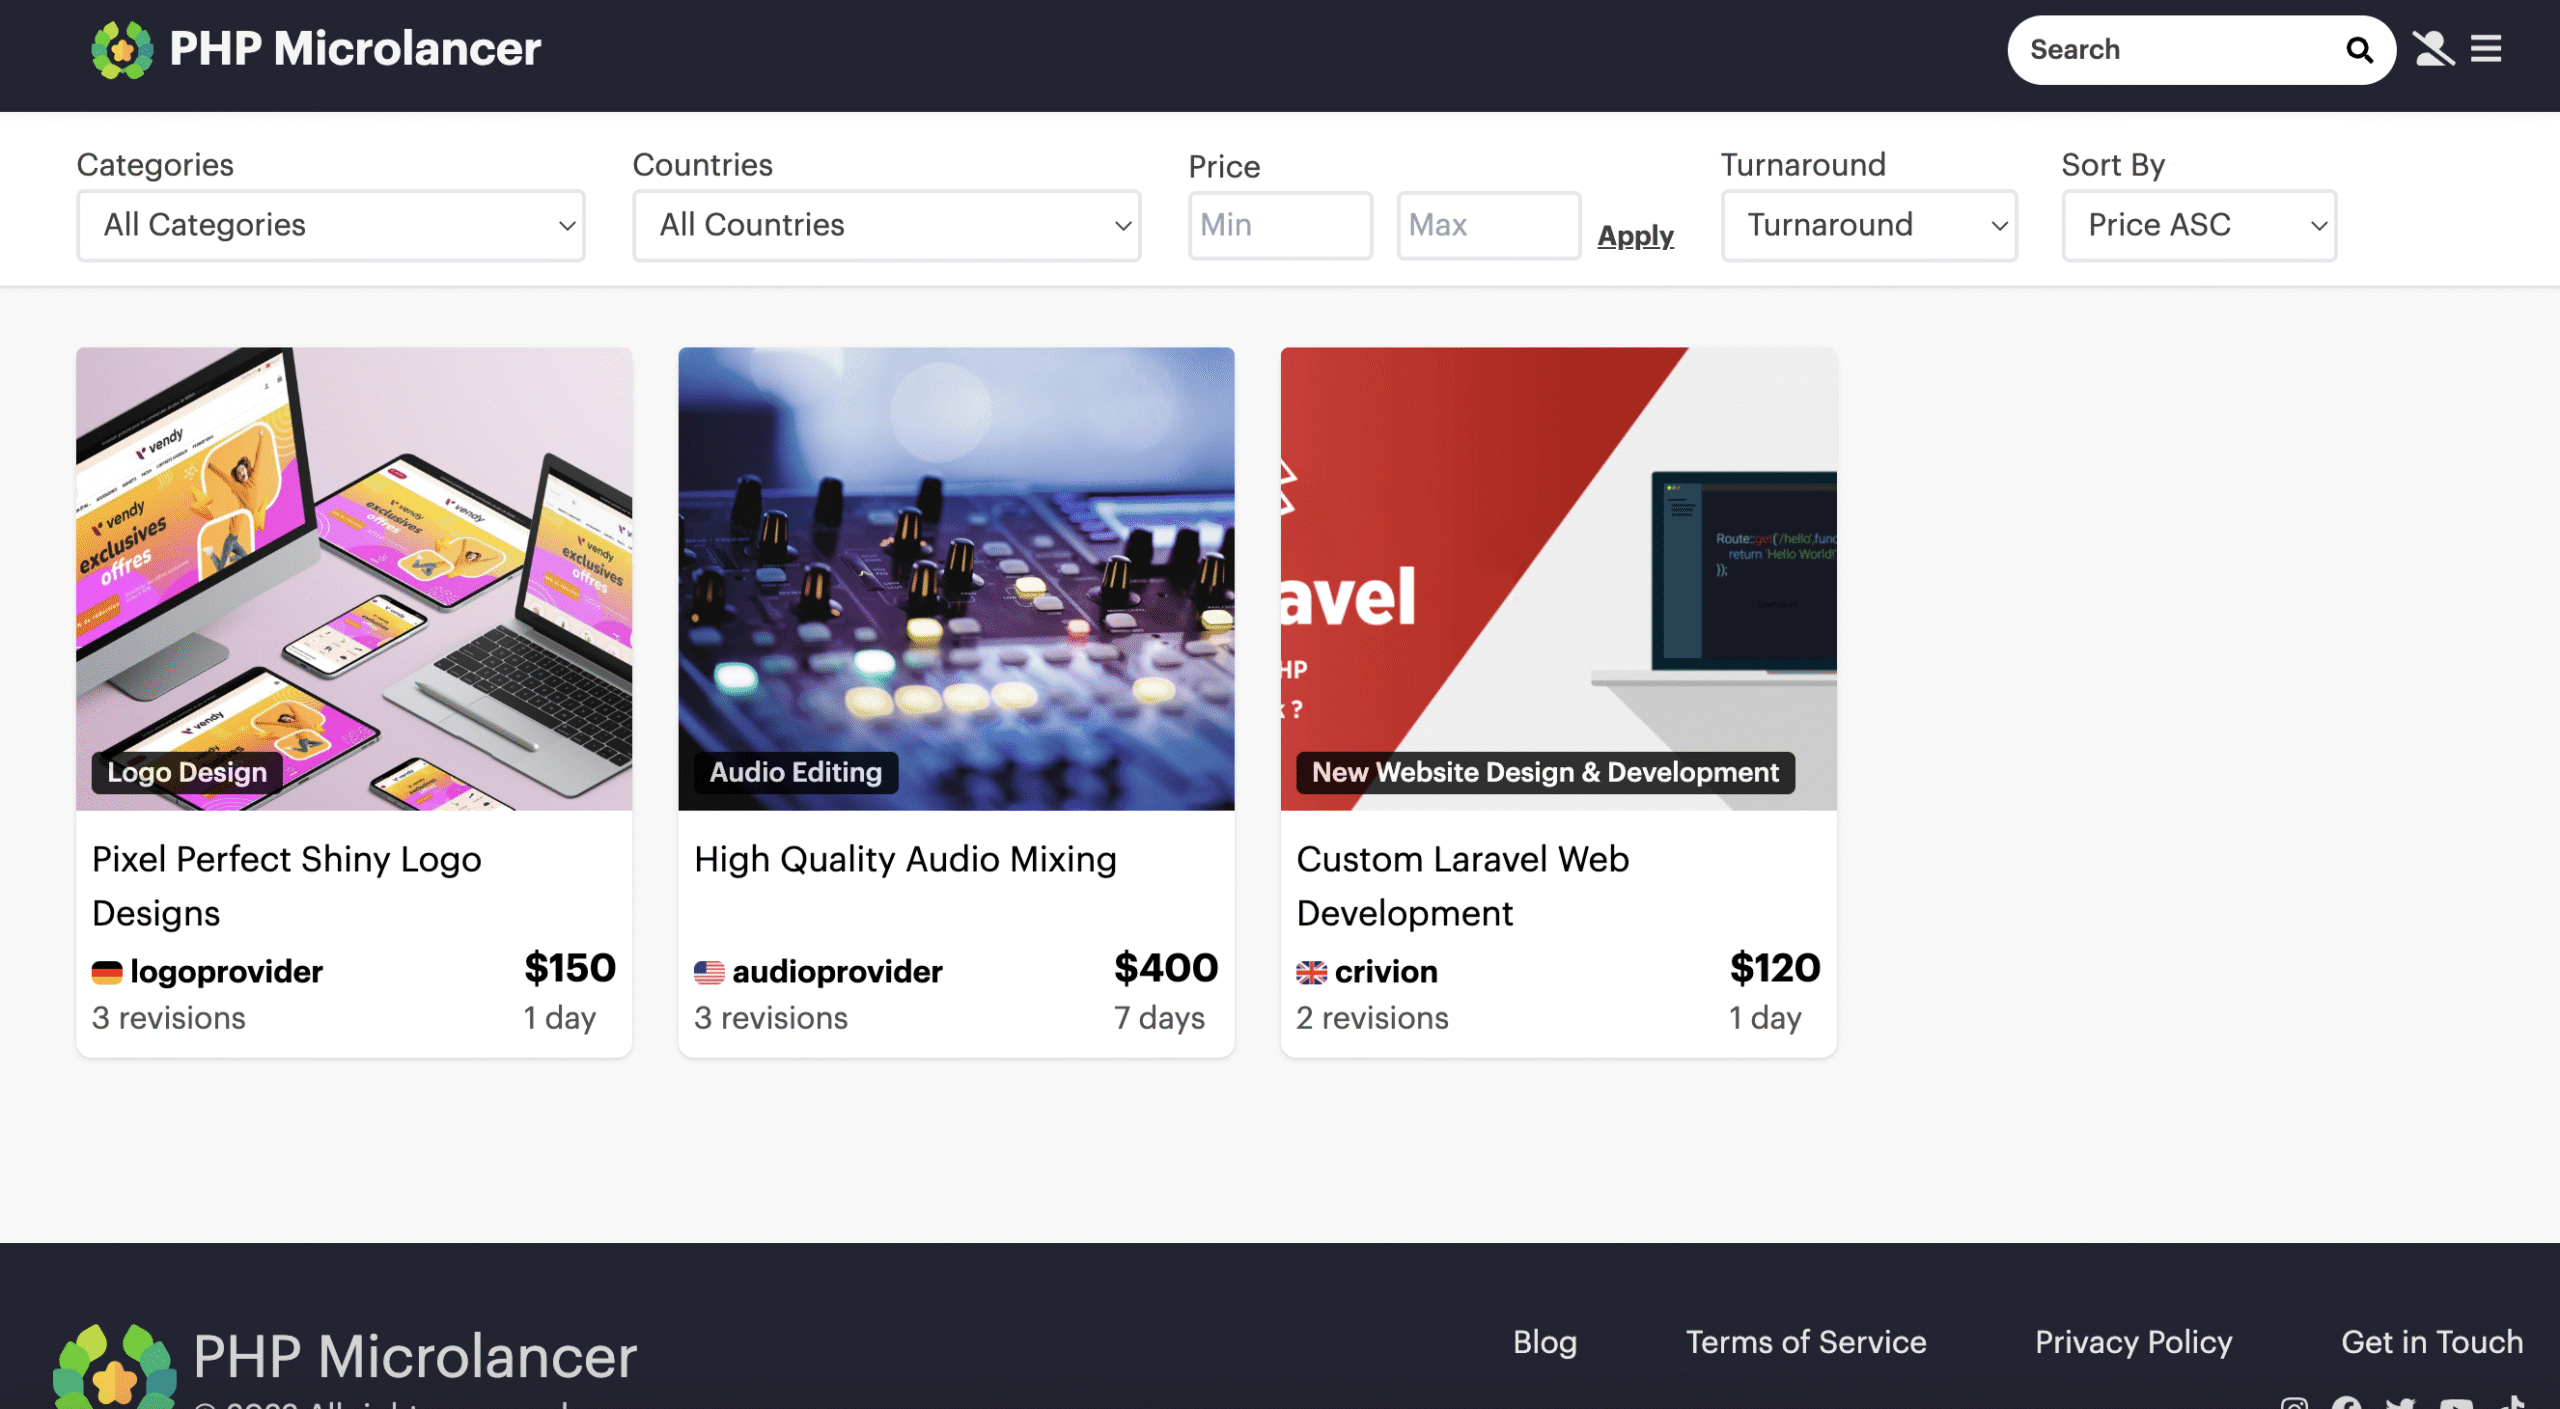Open the Blog footer link

pyautogui.click(x=1544, y=1342)
